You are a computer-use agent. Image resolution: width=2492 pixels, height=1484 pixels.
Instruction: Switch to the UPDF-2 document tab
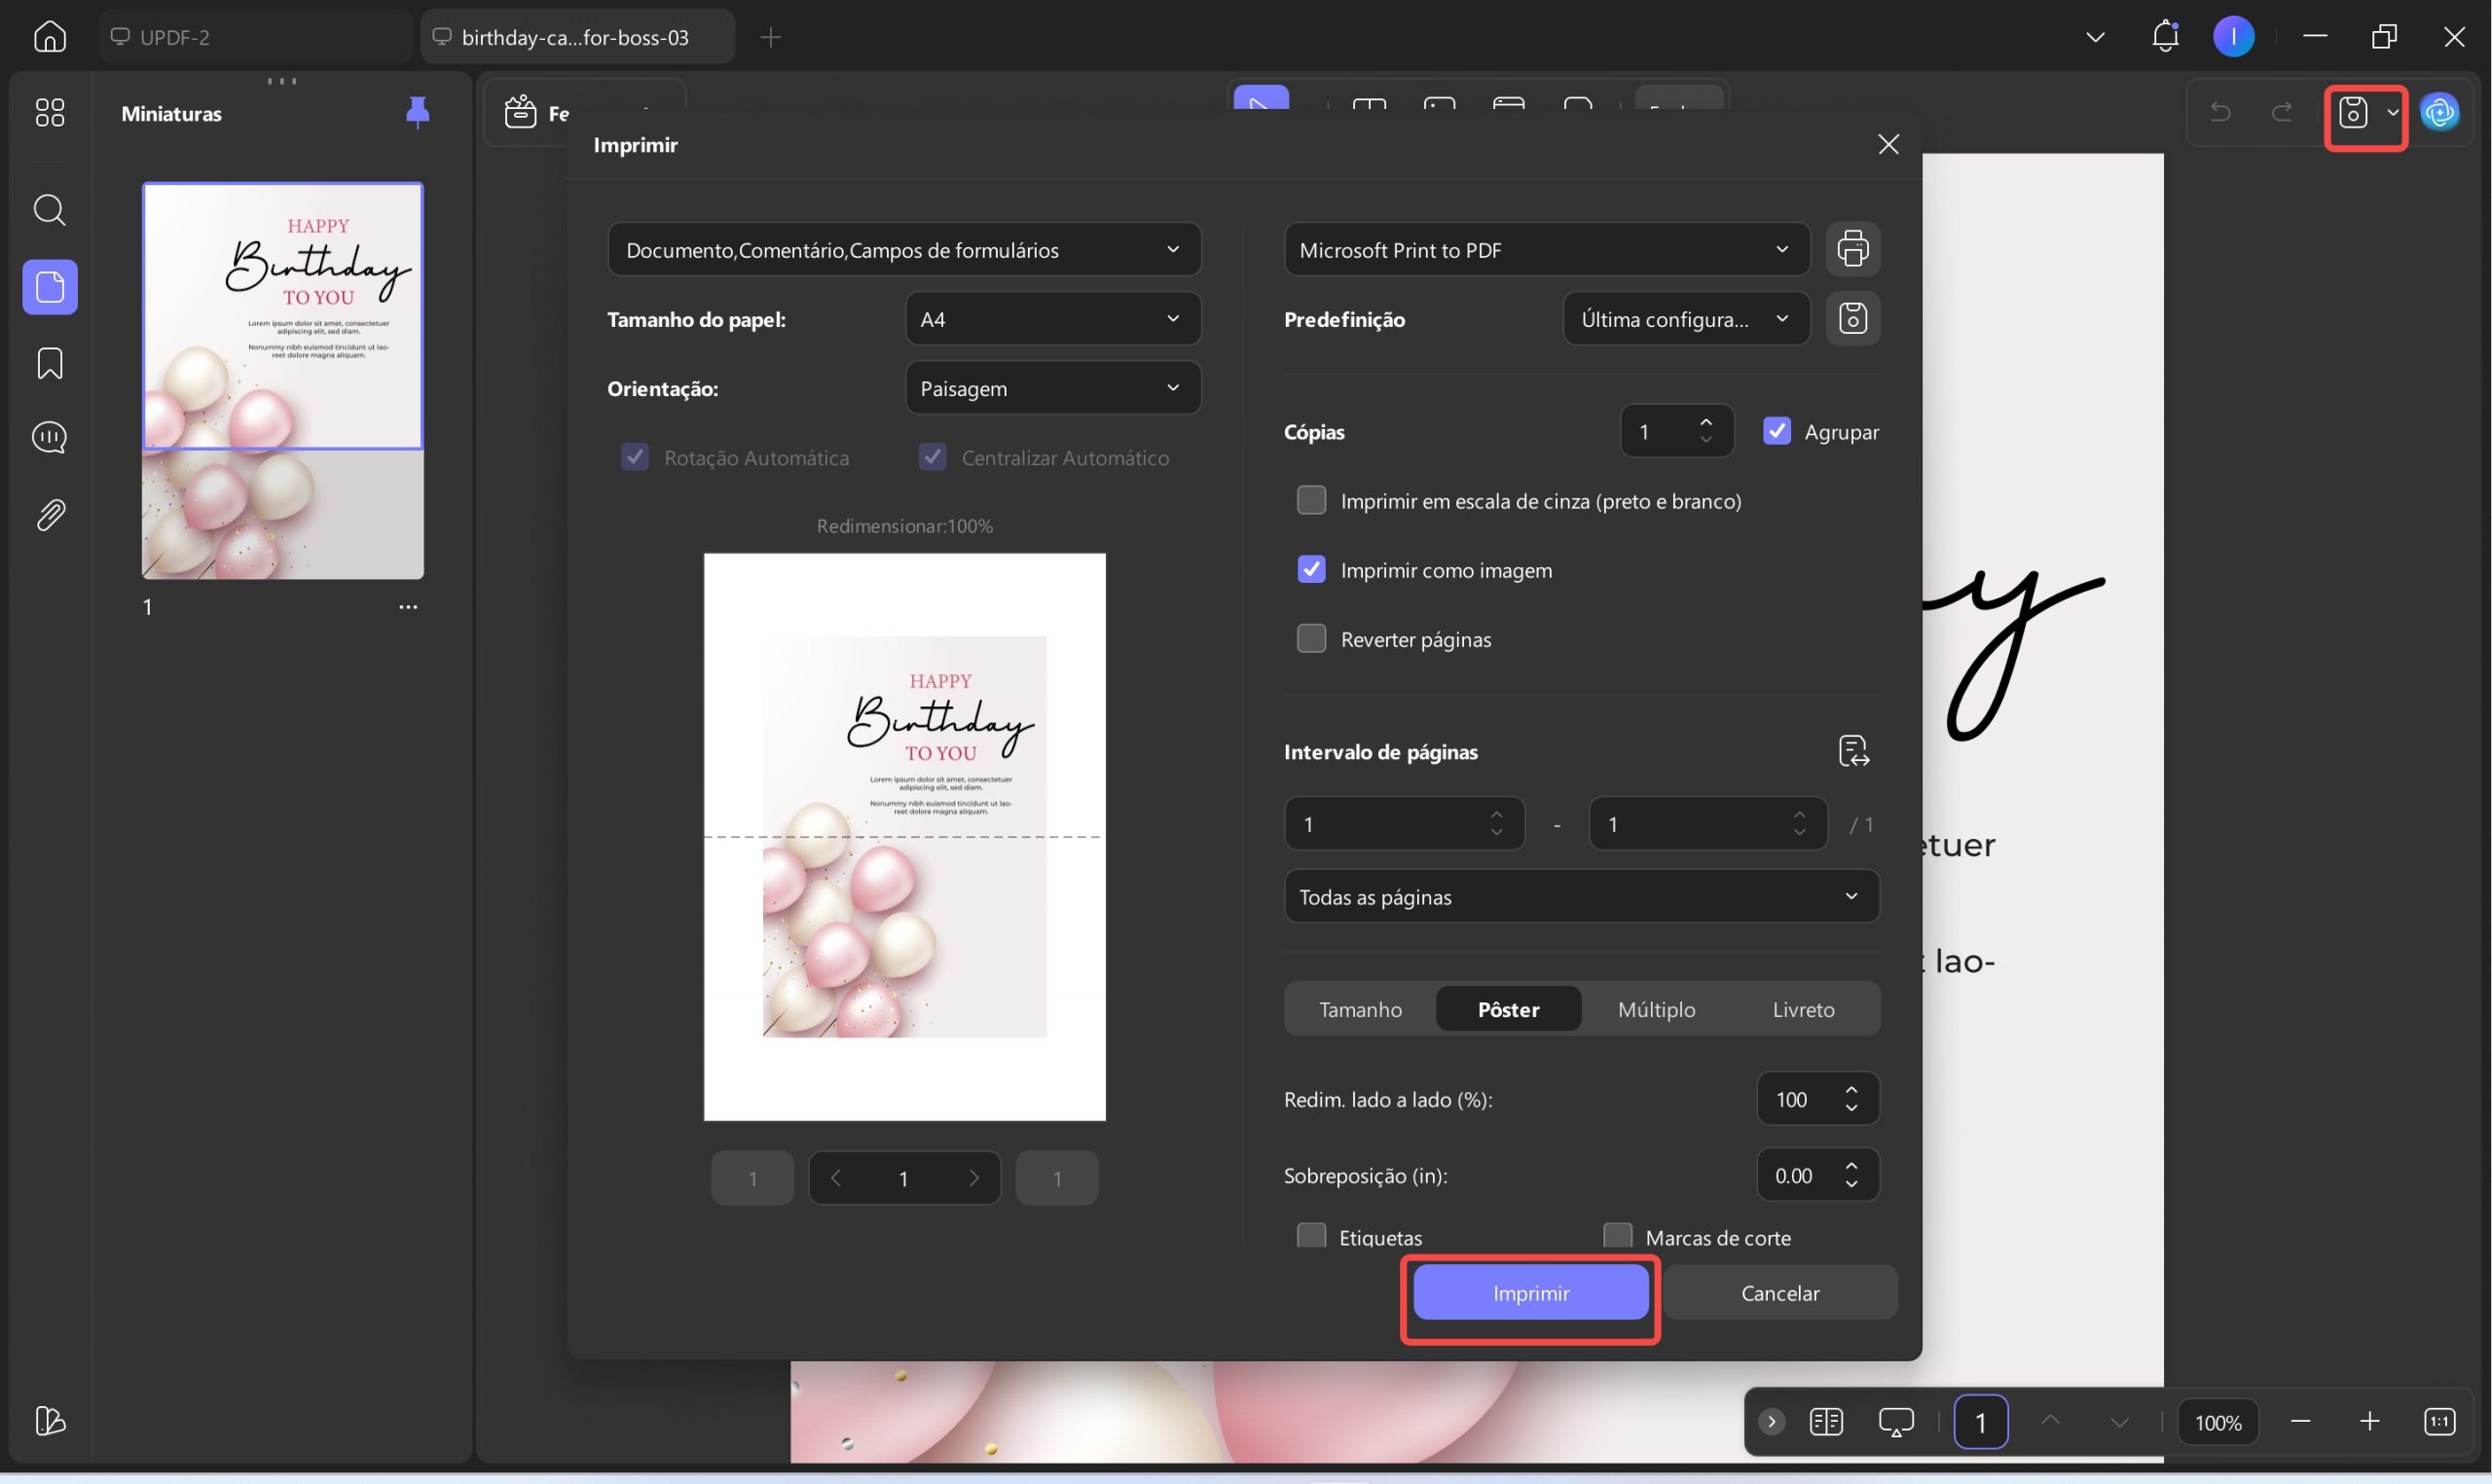(x=256, y=37)
